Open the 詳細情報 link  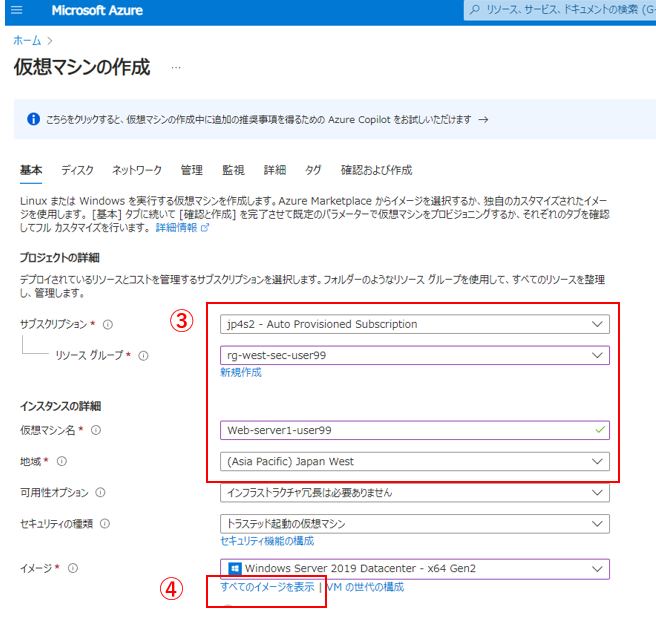point(177,228)
